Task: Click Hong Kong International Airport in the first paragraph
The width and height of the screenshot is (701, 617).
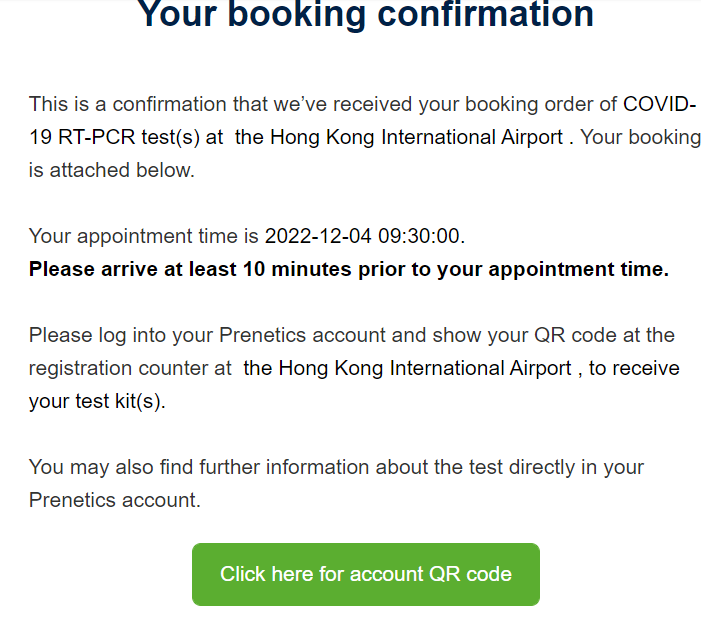Action: point(400,137)
